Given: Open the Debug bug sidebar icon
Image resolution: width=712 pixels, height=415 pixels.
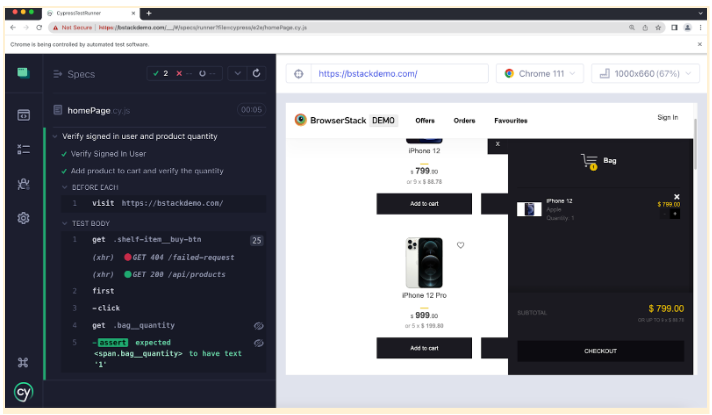Looking at the screenshot, I should pyautogui.click(x=24, y=184).
